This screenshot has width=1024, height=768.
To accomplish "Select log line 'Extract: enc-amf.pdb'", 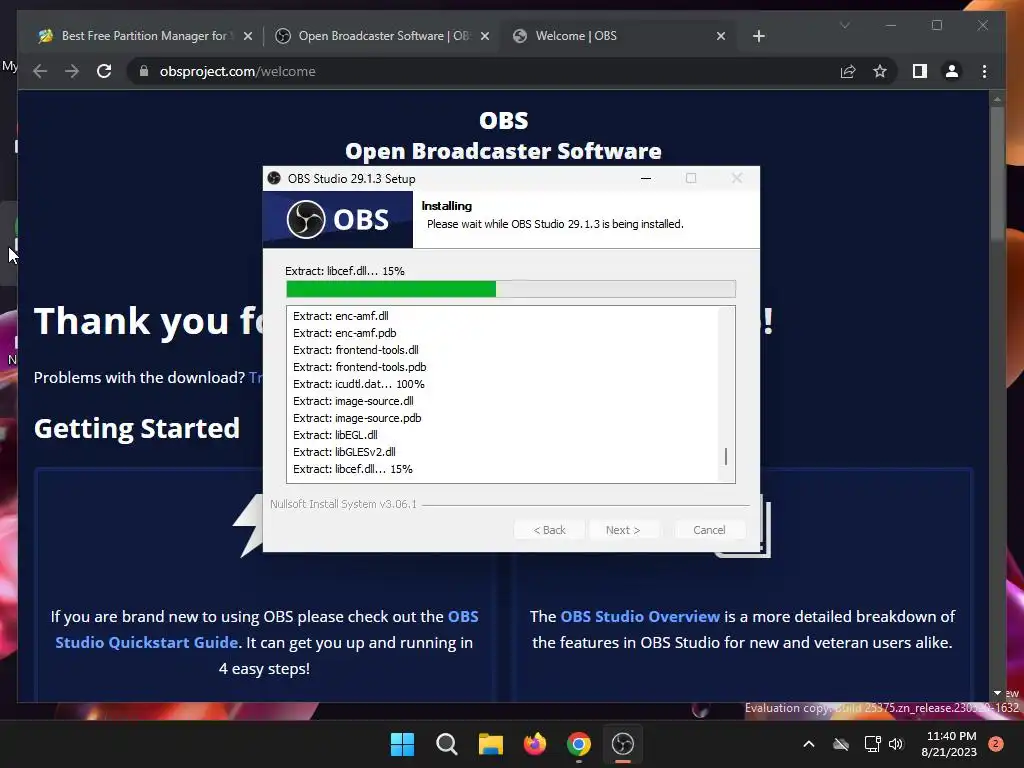I will [345, 333].
